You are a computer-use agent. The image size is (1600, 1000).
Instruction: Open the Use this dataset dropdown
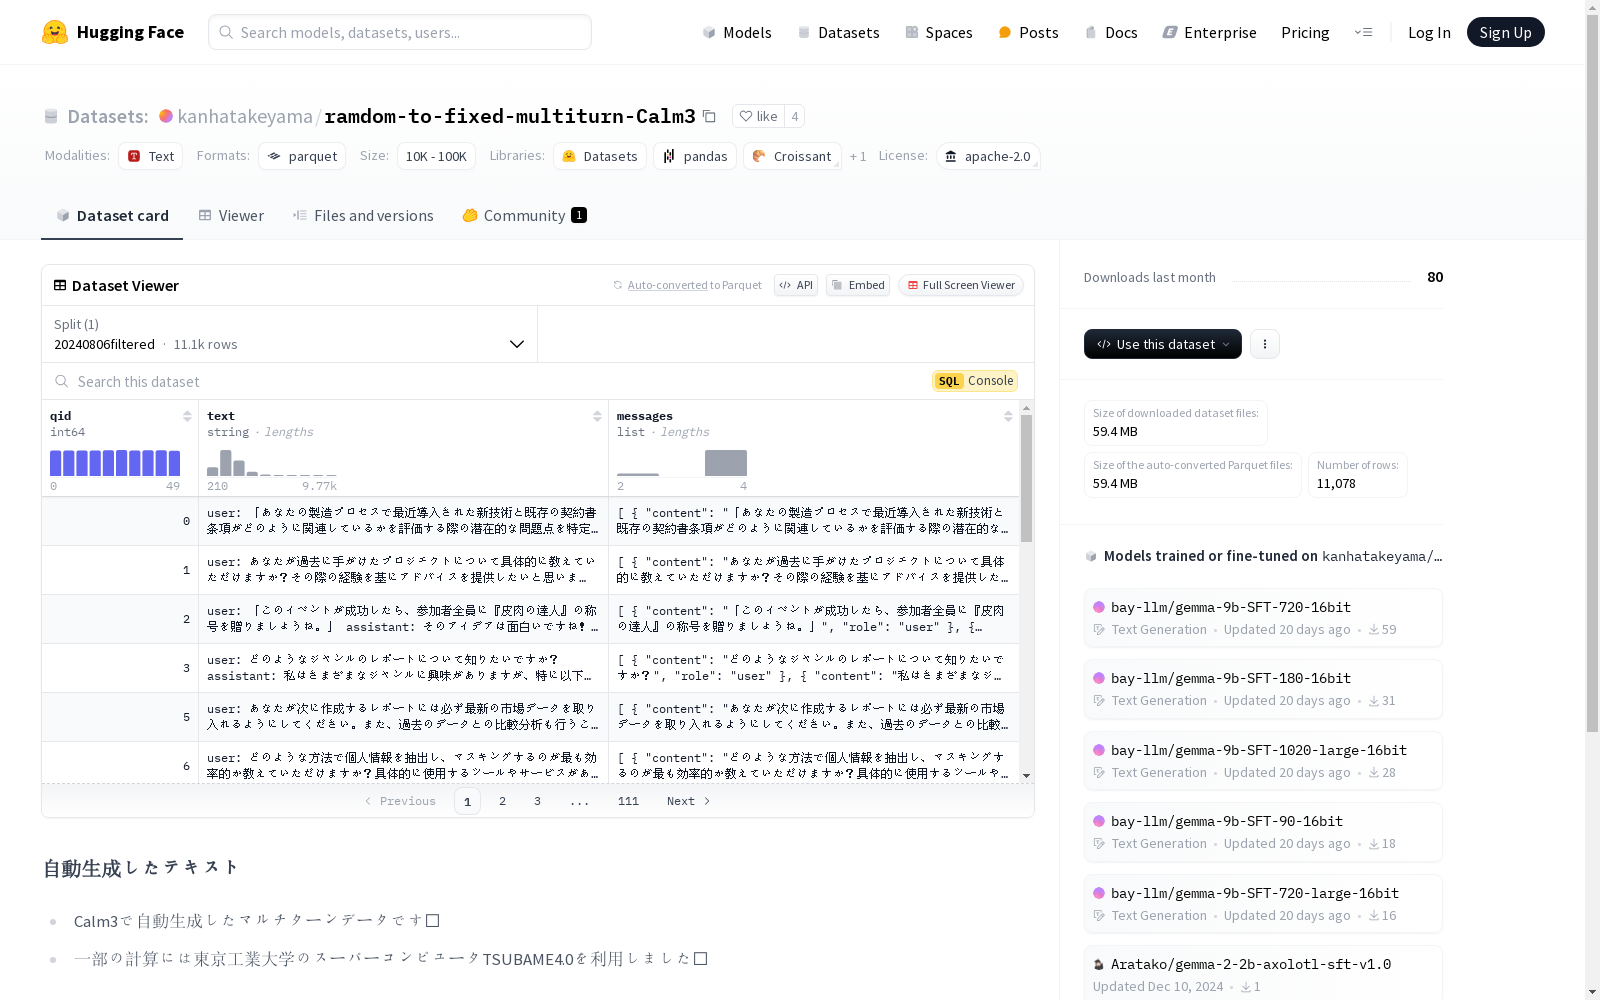click(1163, 344)
